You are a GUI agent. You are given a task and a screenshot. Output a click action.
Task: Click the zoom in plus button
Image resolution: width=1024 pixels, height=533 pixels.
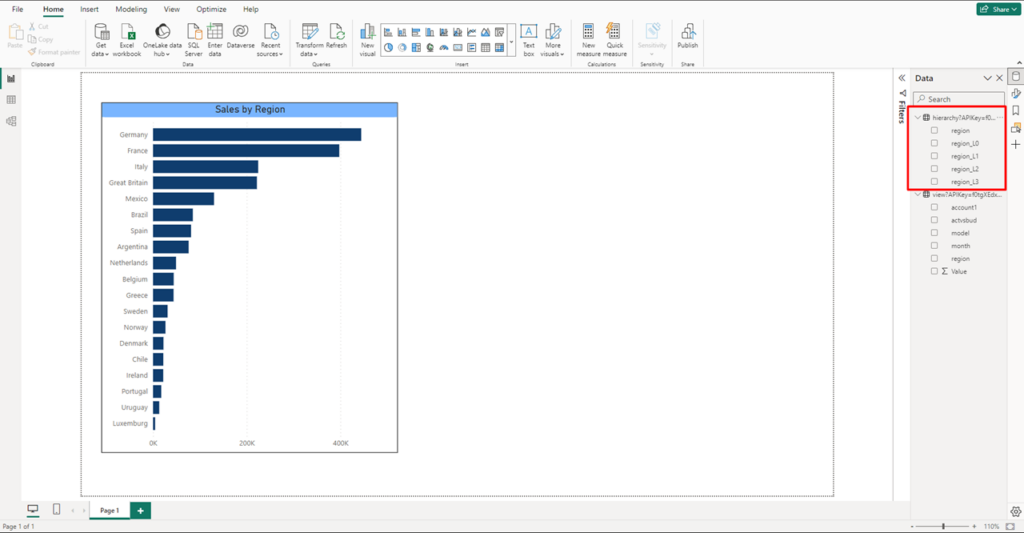click(974, 526)
